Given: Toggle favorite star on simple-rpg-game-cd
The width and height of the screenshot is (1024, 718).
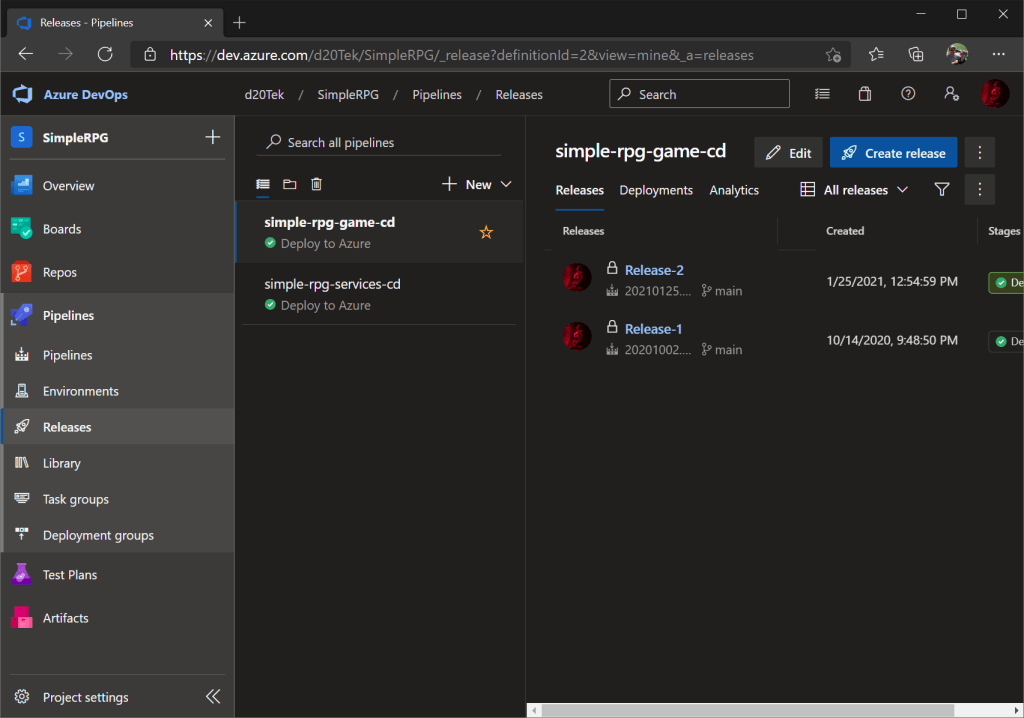Looking at the screenshot, I should click(x=486, y=232).
